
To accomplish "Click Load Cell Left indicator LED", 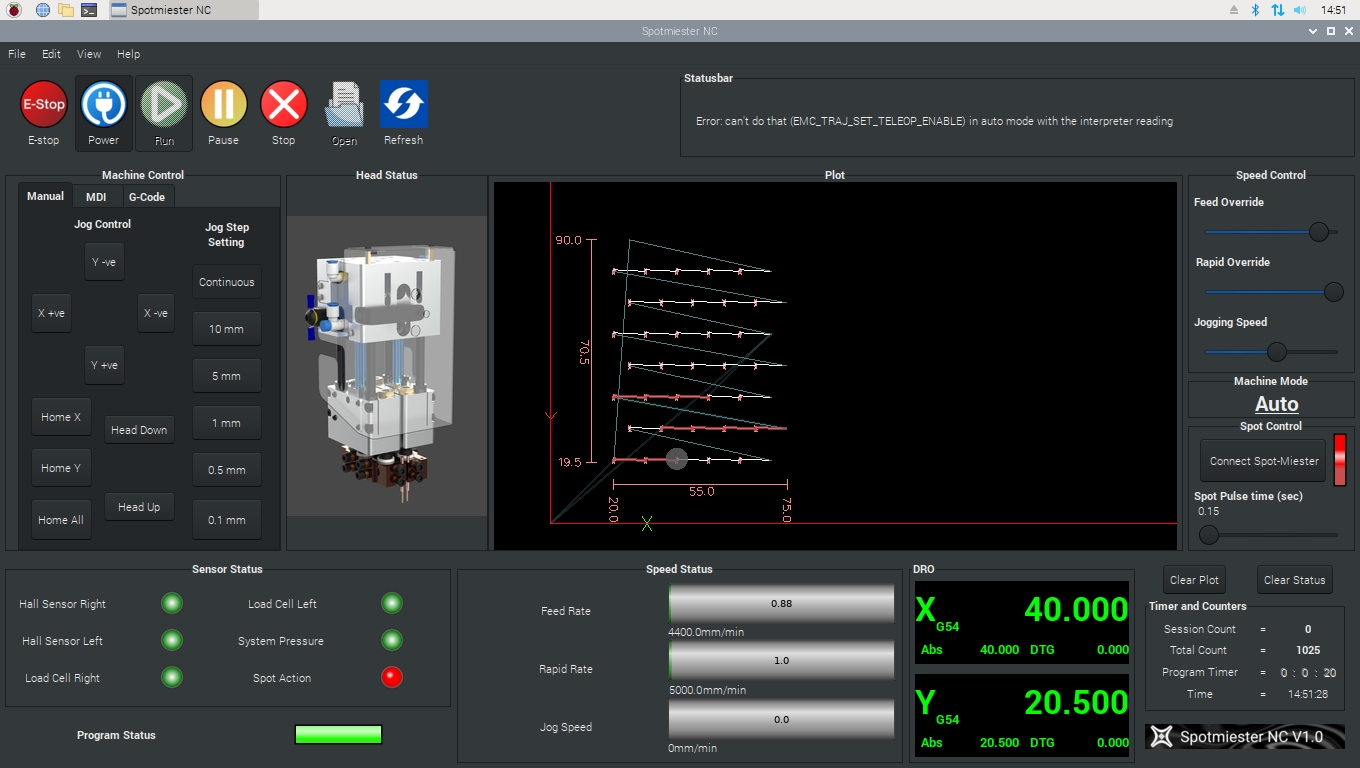I will tap(392, 603).
